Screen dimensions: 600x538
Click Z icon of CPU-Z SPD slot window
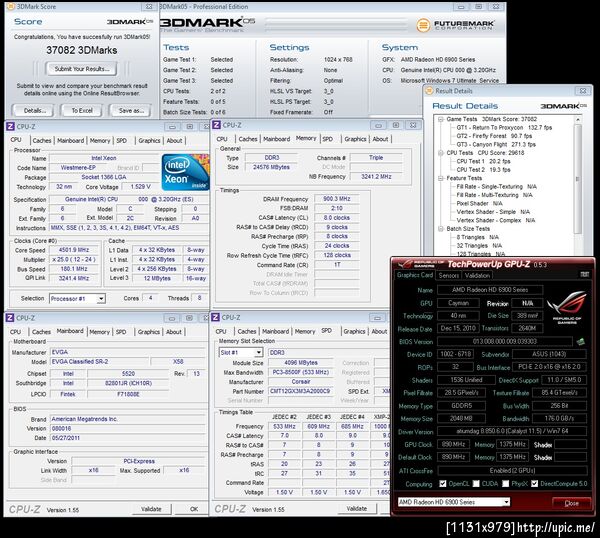coord(215,317)
